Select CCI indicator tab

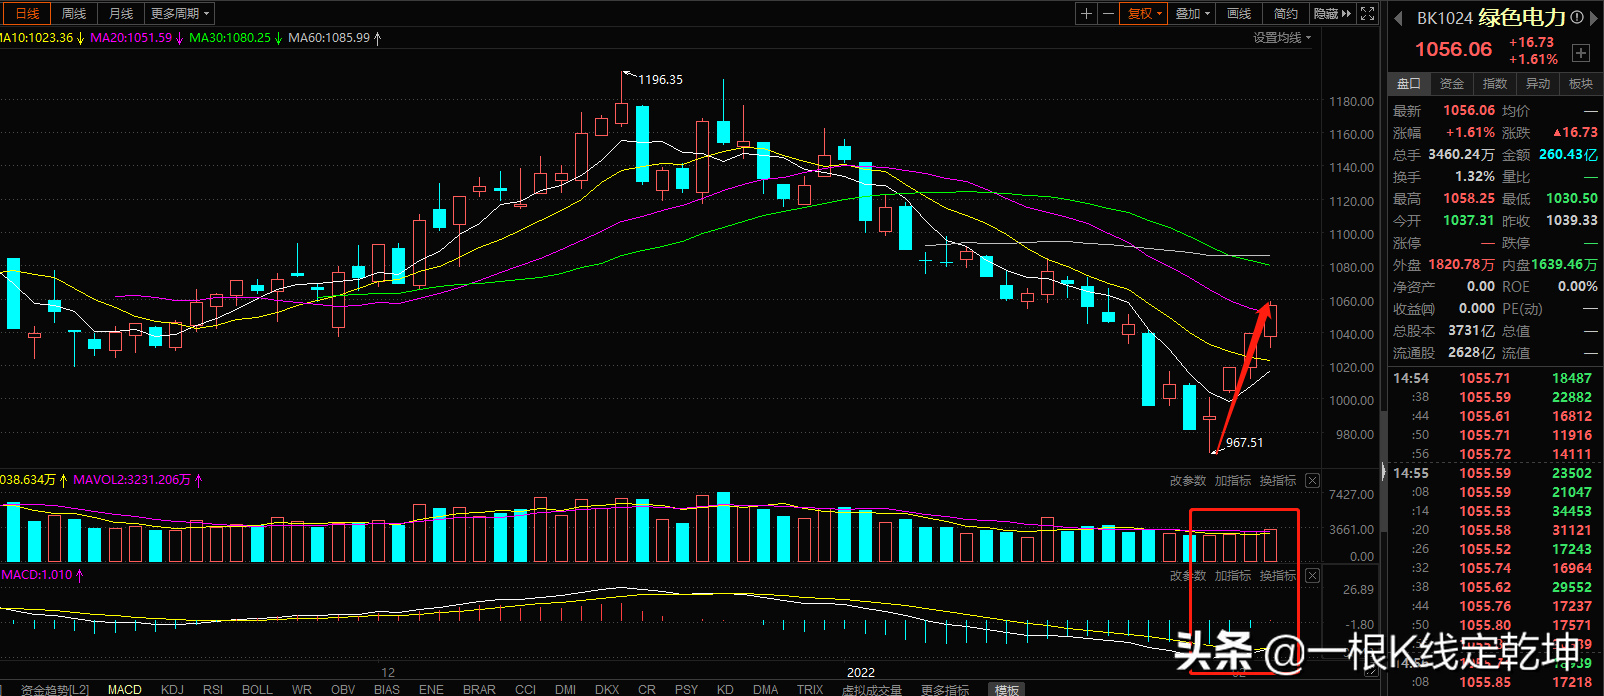[526, 689]
